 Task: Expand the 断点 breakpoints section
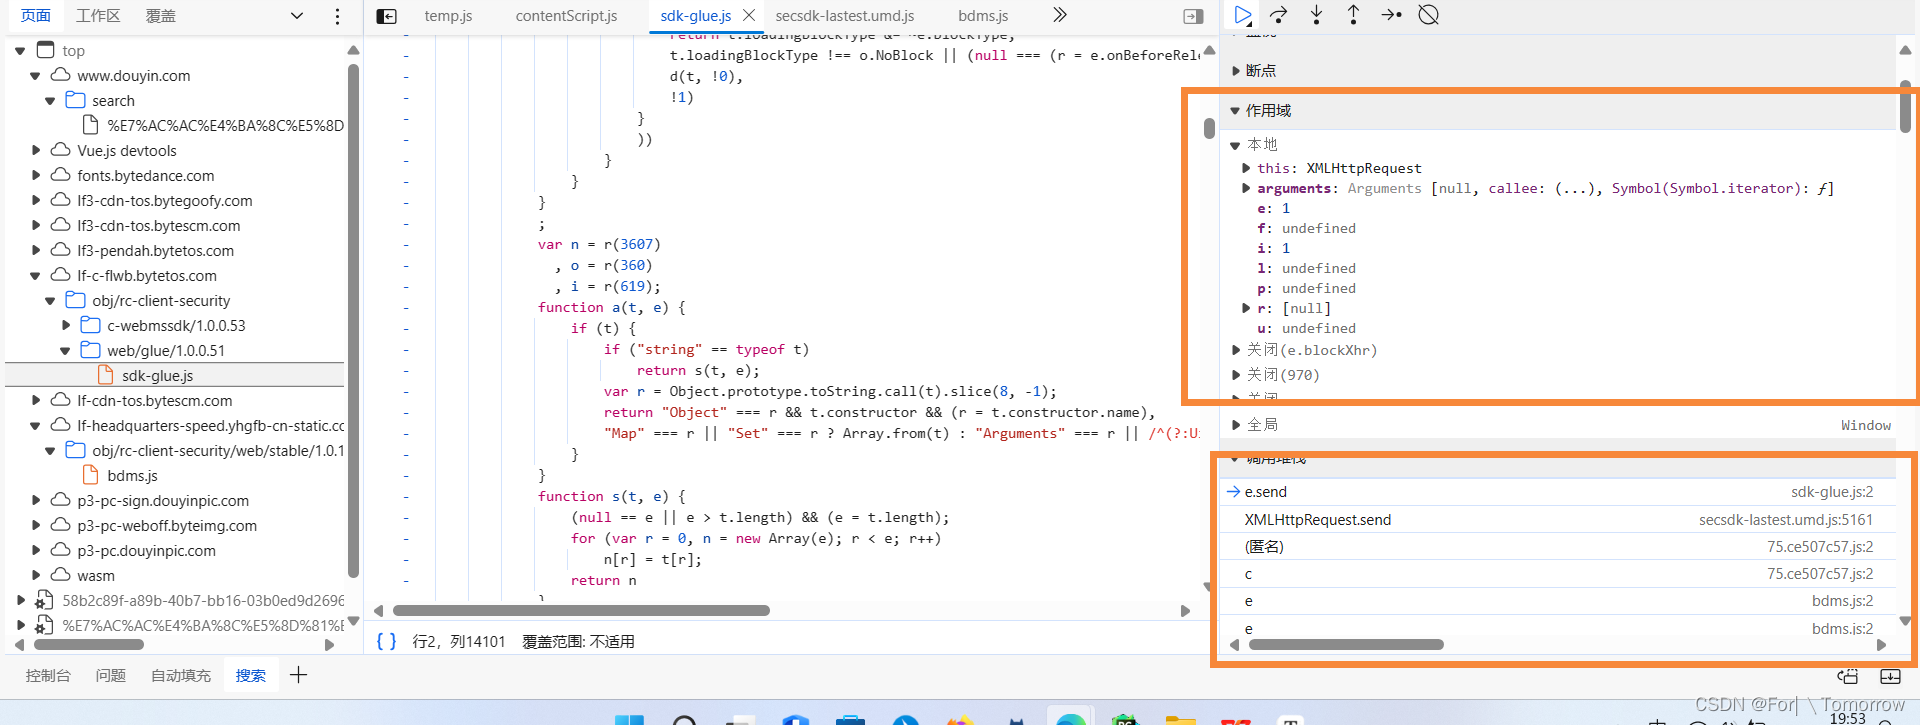pyautogui.click(x=1237, y=71)
